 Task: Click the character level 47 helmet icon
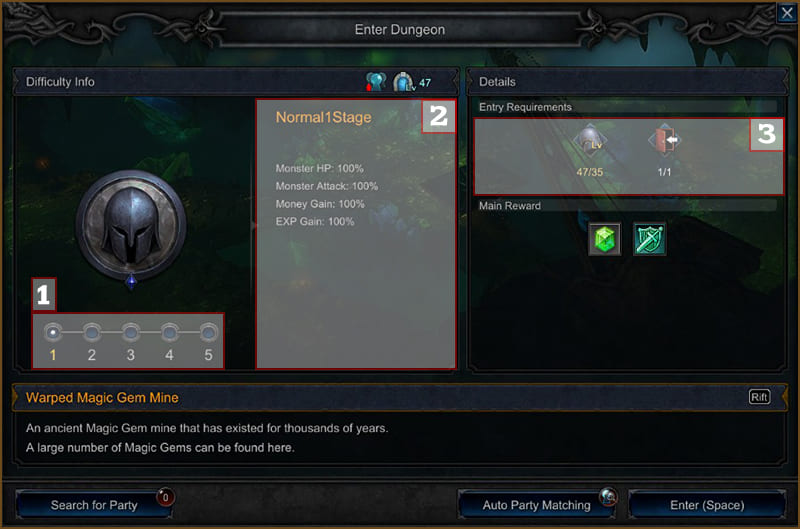pos(404,82)
